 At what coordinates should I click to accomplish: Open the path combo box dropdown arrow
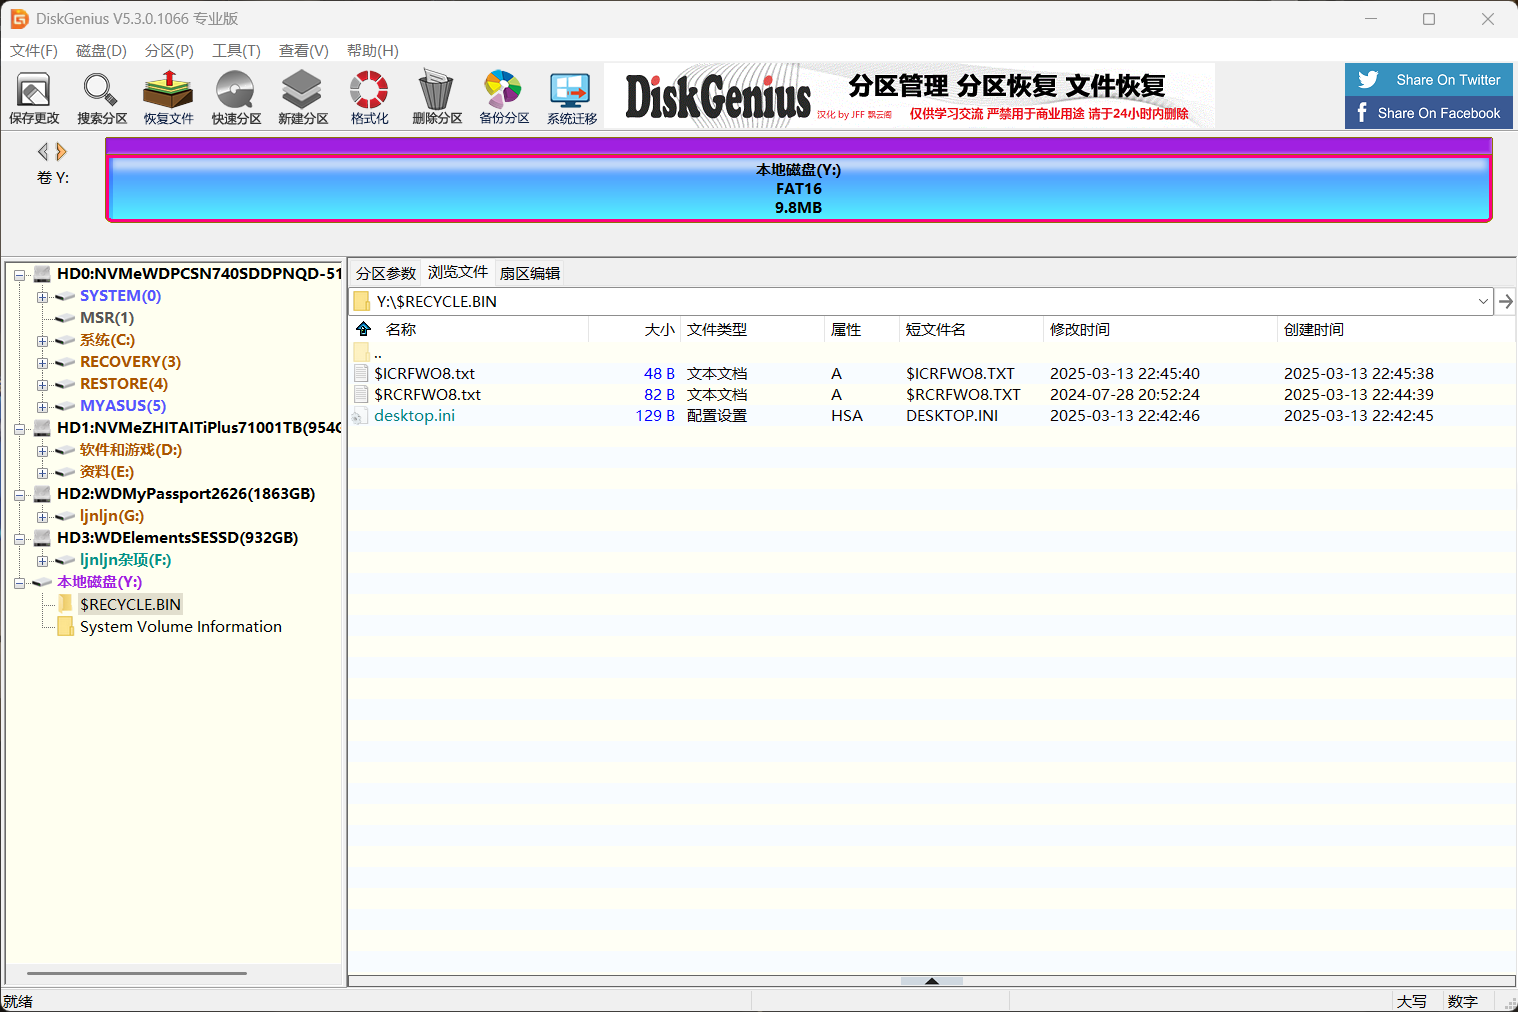(x=1483, y=301)
